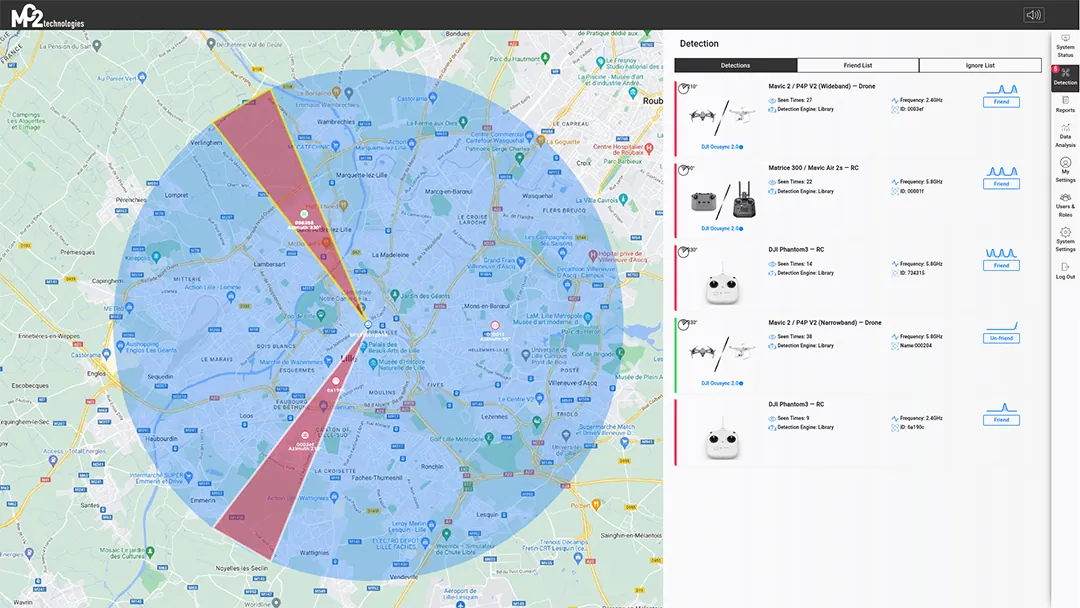Screen dimensions: 1080x608
Task: Mark Matrice 300 / Mavic Air 2s as Friend
Action: (1001, 184)
